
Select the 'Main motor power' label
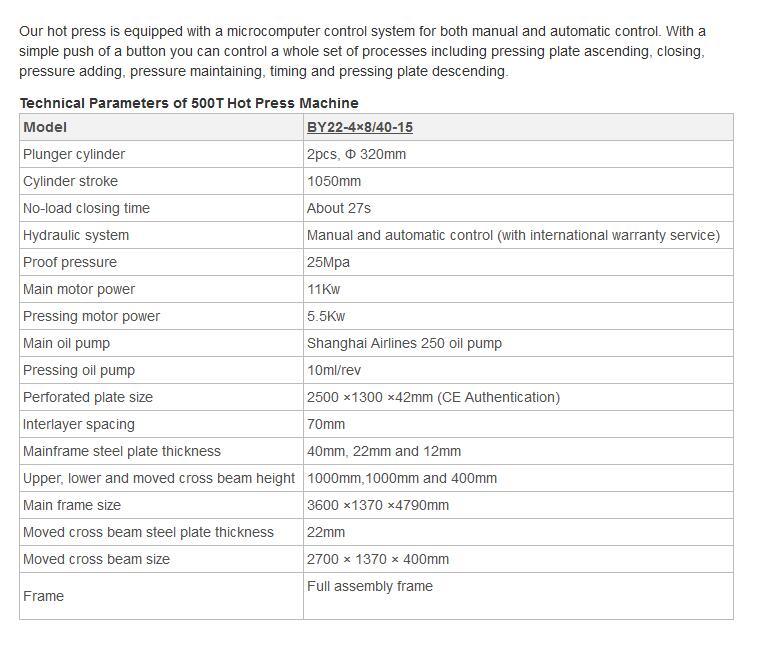click(79, 289)
